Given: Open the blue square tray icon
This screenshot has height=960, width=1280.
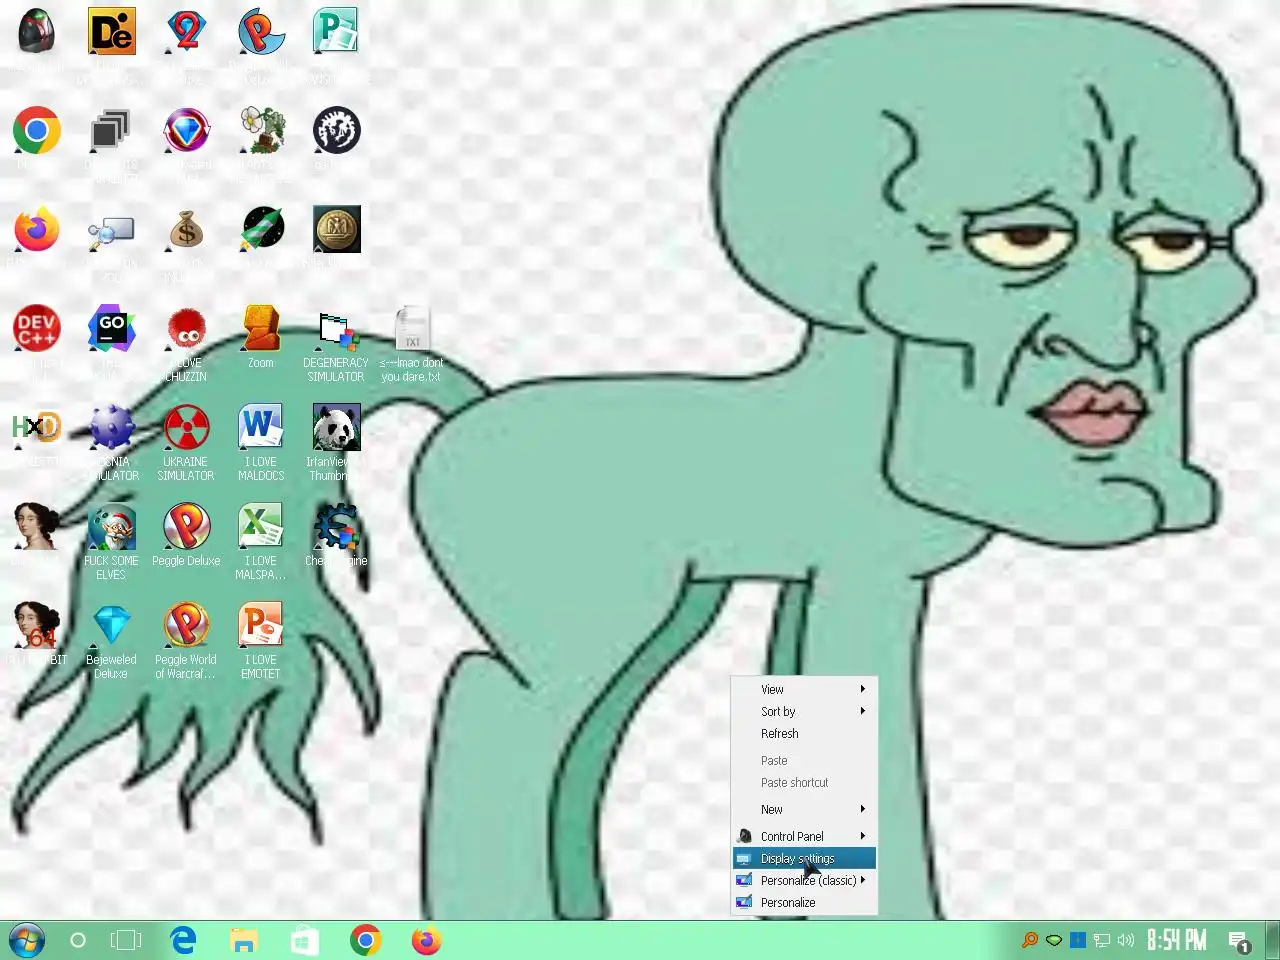Looking at the screenshot, I should click(1078, 940).
